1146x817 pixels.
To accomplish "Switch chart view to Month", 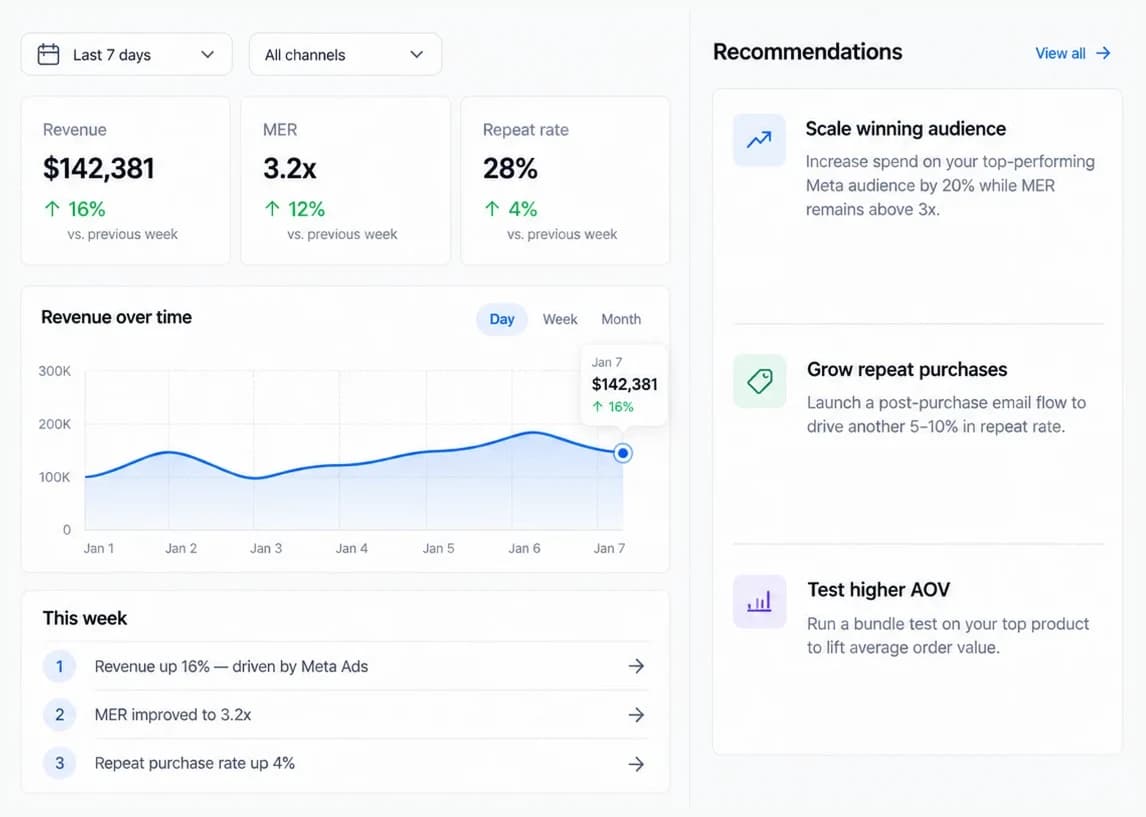I will [621, 319].
